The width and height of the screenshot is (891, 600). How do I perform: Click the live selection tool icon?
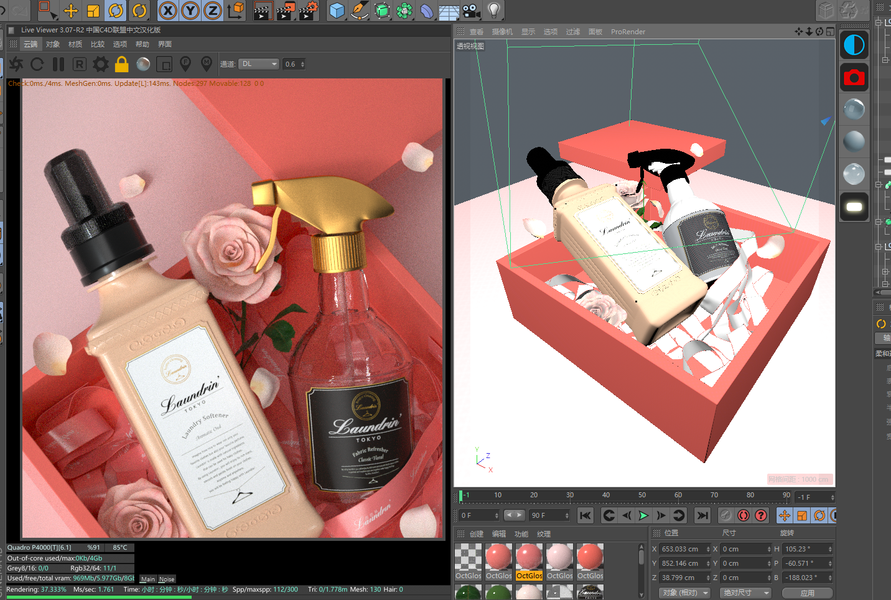(x=48, y=10)
